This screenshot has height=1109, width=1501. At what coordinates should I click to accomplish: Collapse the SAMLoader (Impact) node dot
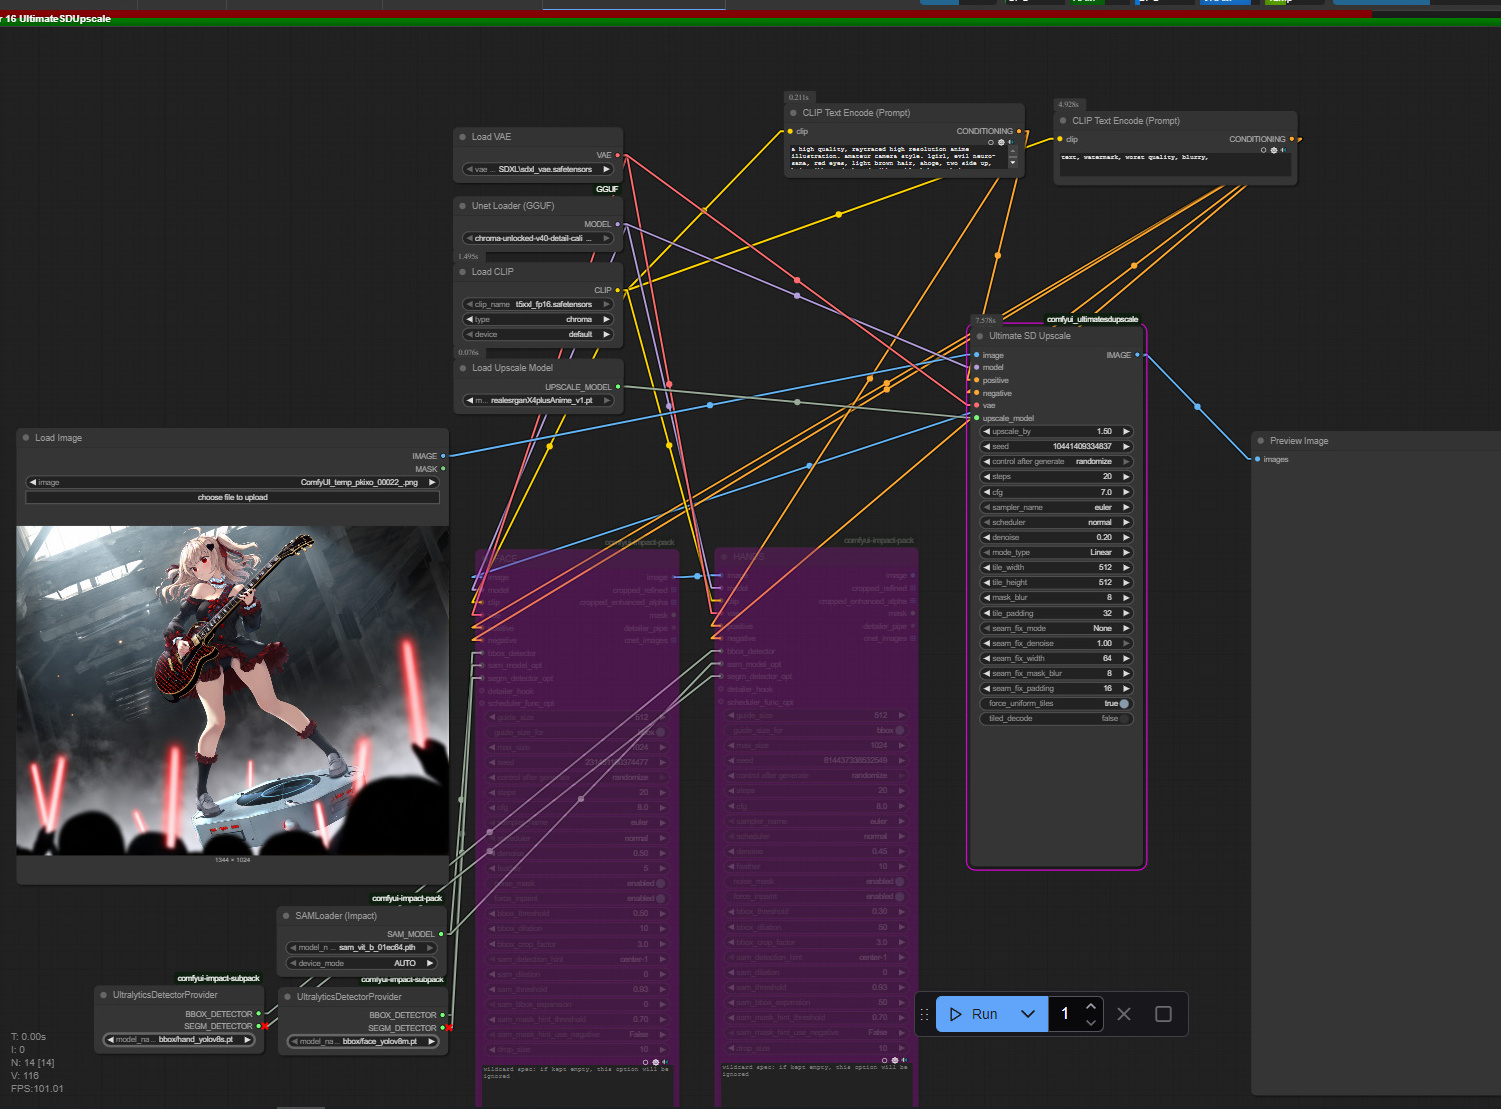[286, 916]
